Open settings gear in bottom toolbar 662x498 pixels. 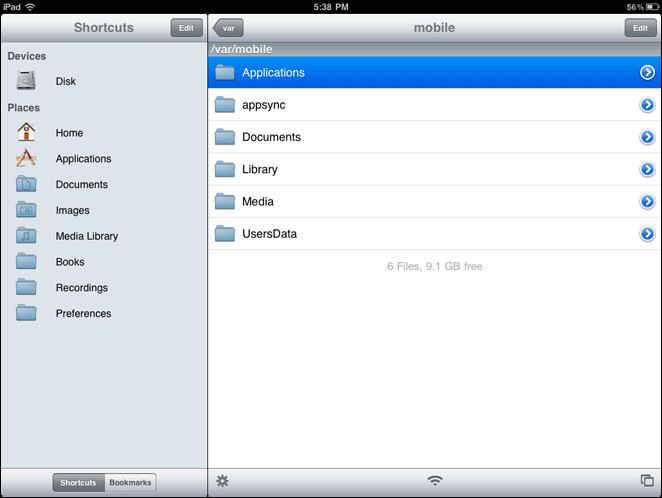coord(222,481)
